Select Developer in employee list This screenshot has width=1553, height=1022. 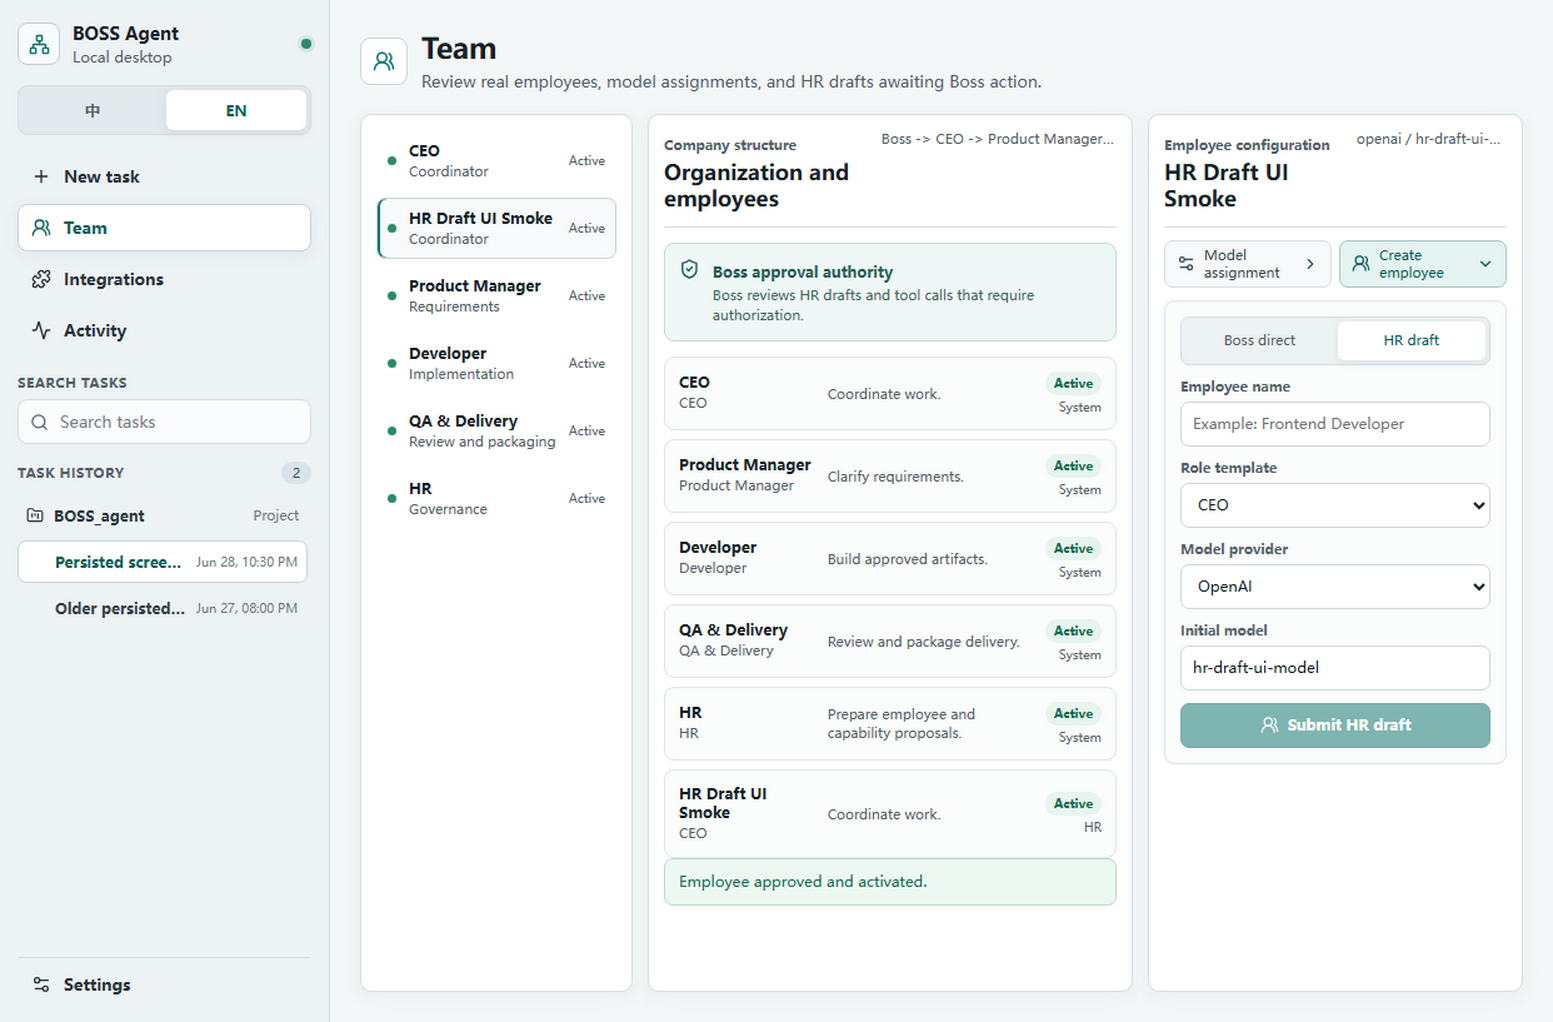496,363
